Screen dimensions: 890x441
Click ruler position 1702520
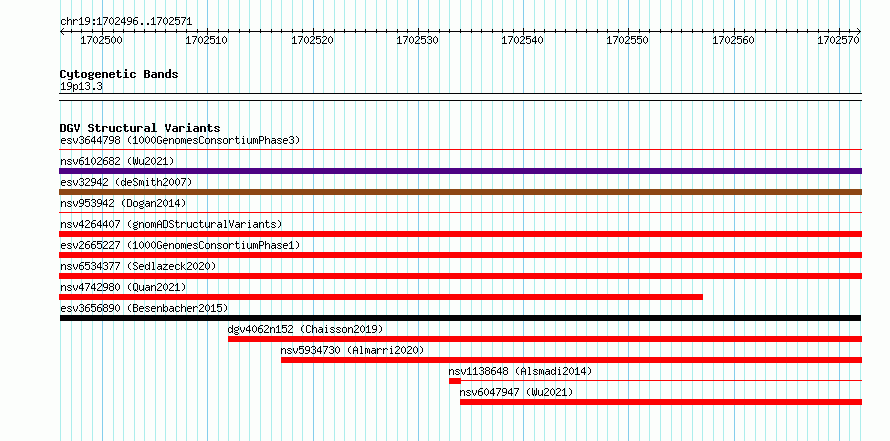[312, 40]
